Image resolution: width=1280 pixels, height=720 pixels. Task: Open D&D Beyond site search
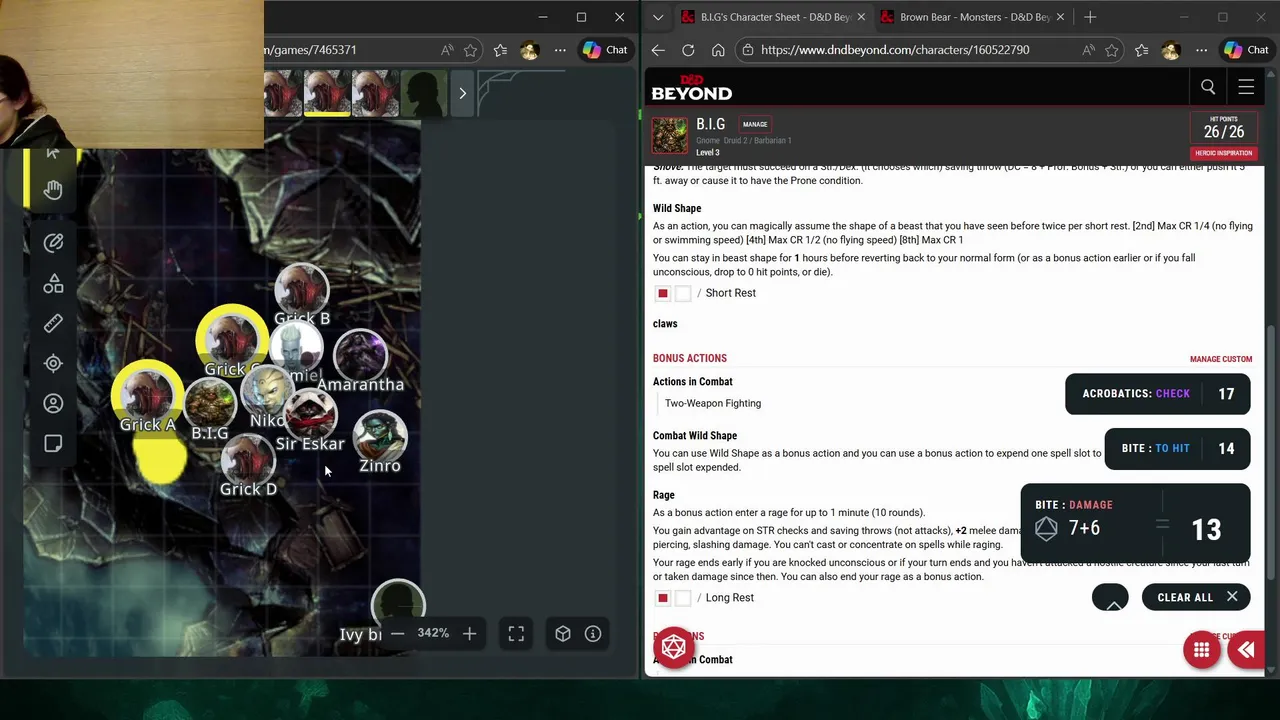tap(1208, 87)
